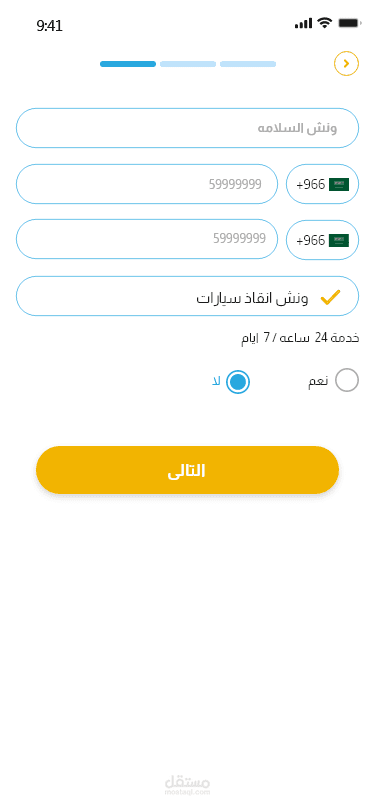Tap the orange back arrow circle icon
This screenshot has width=375, height=812.
click(346, 64)
